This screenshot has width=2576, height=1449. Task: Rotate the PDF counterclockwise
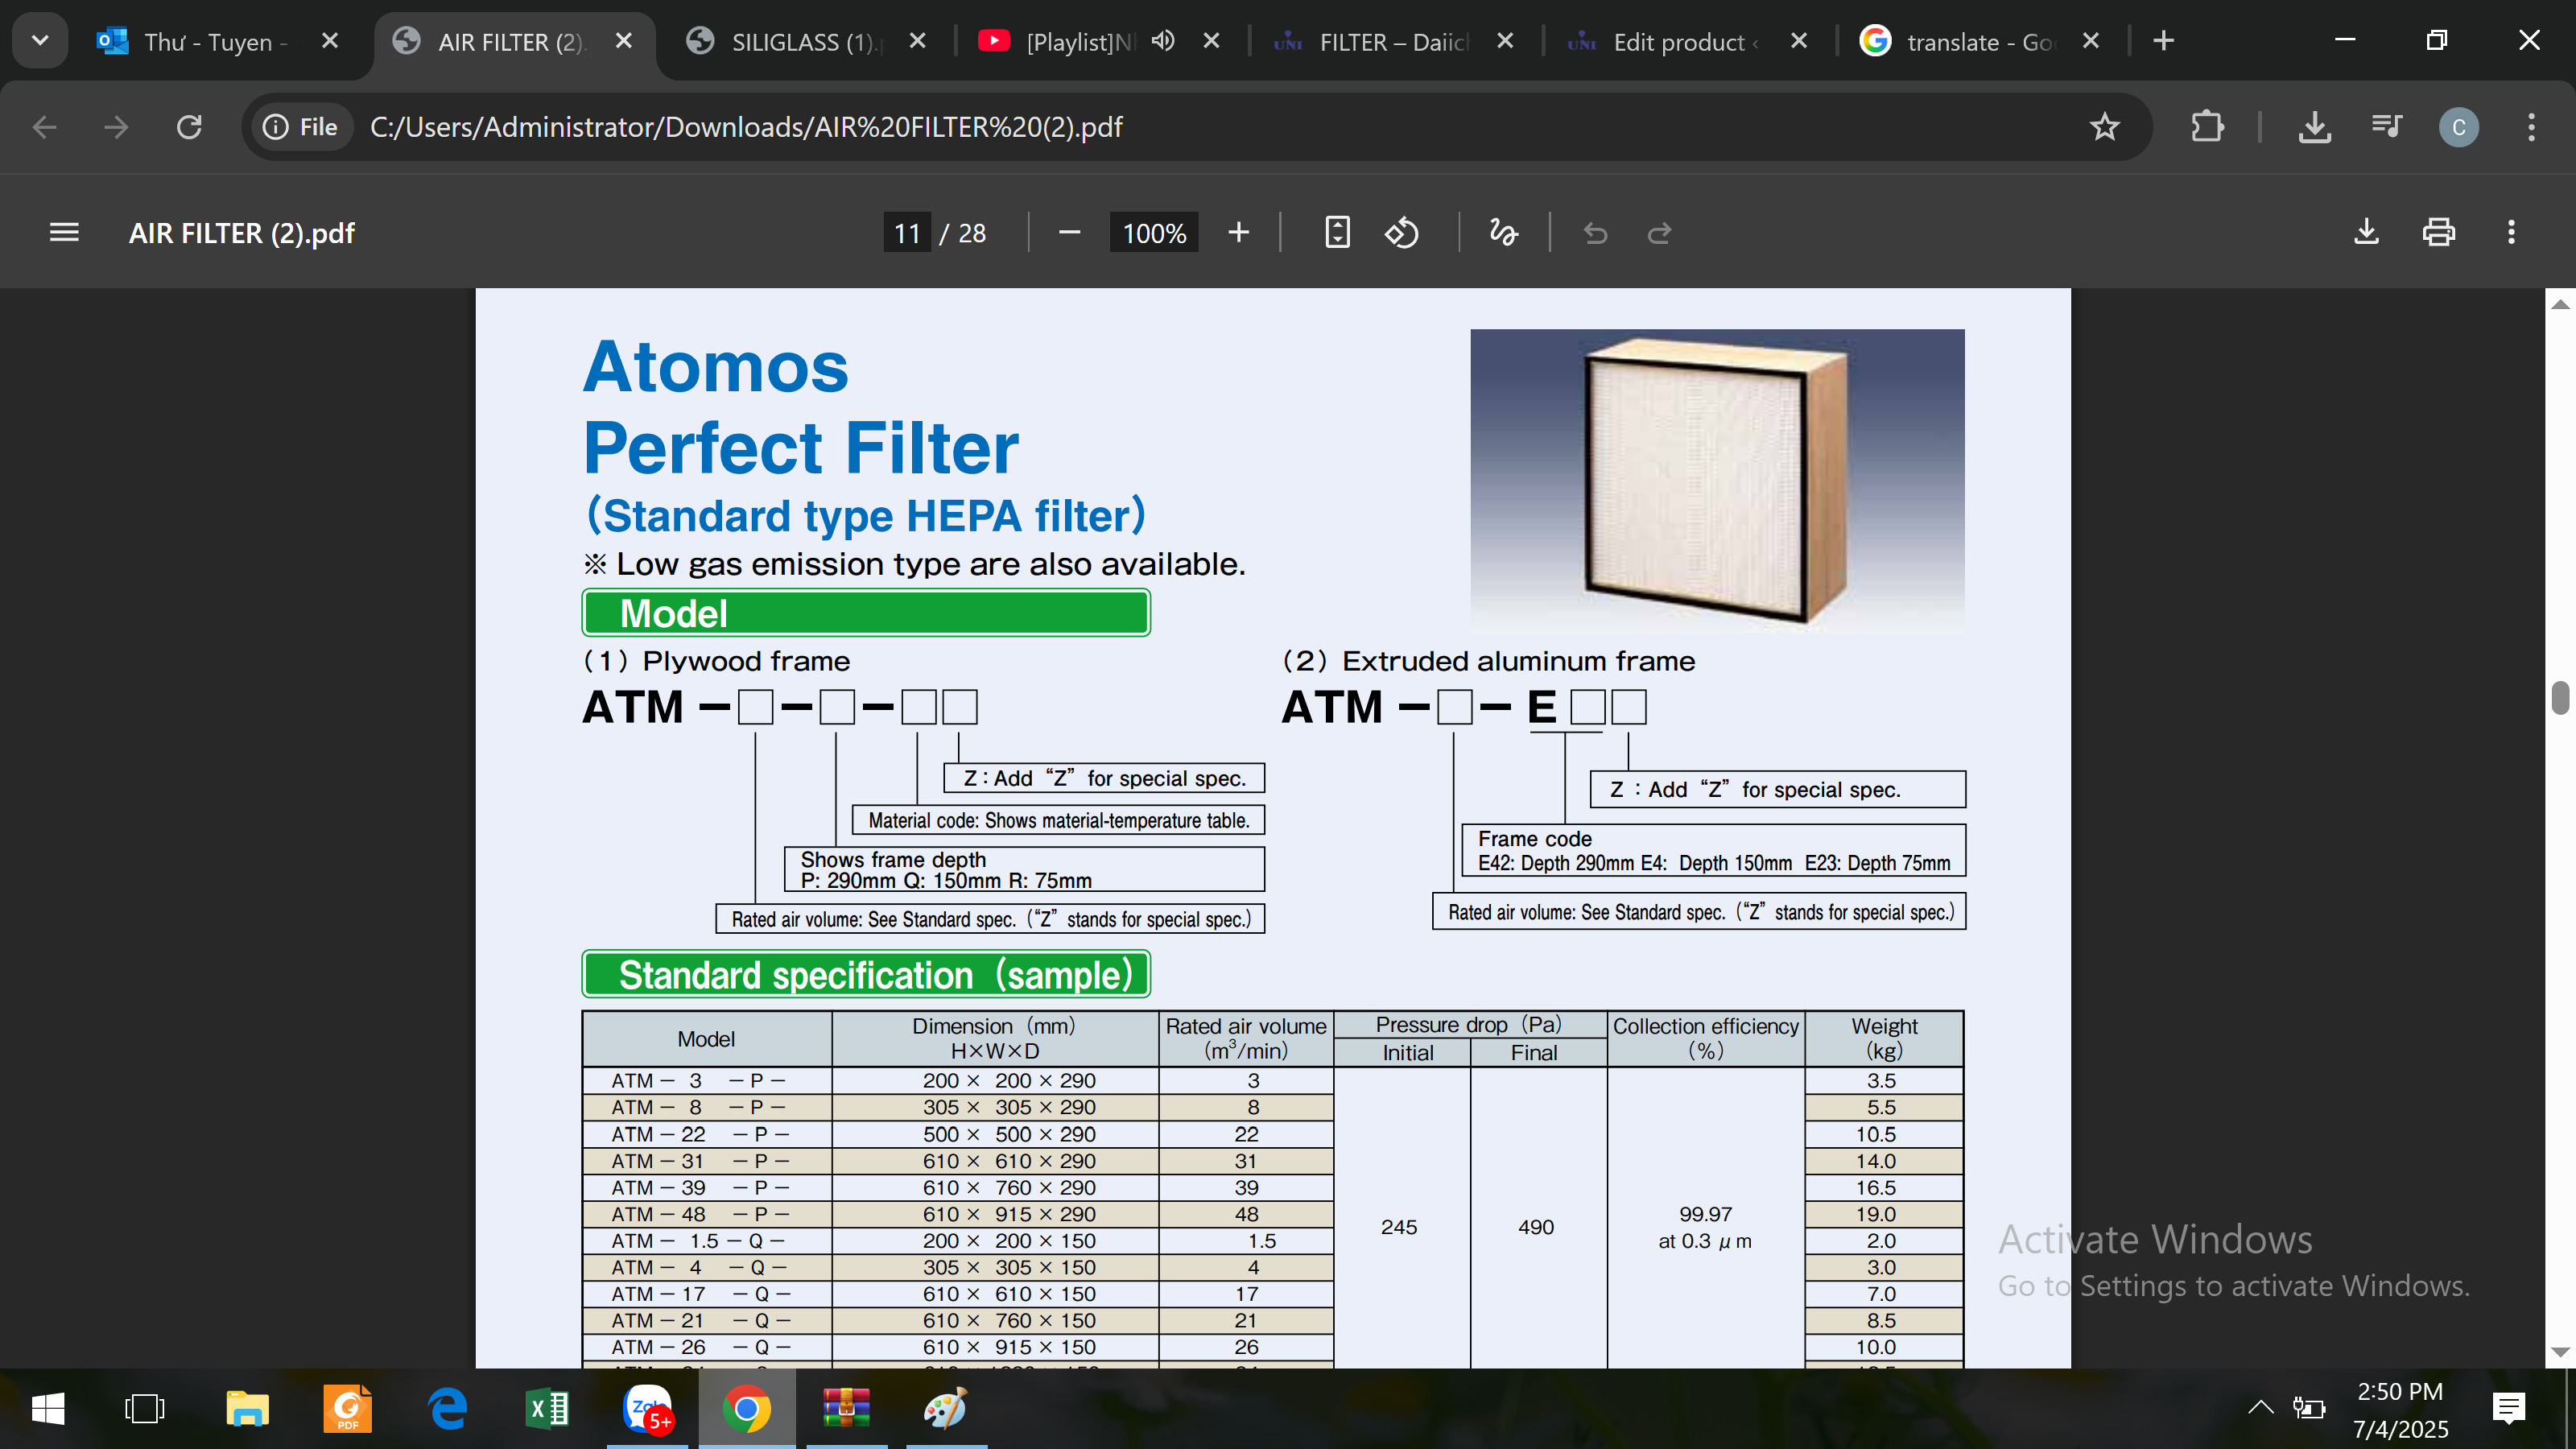1401,233
